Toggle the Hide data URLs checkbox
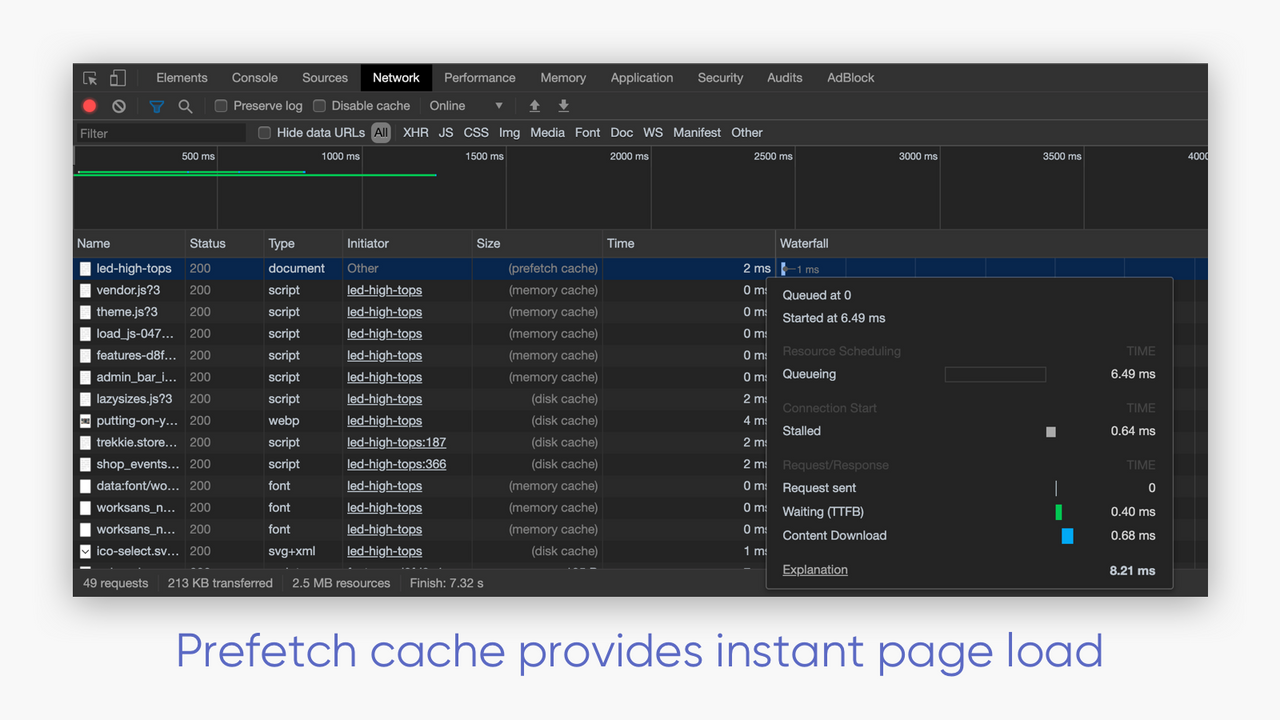Viewport: 1280px width, 720px height. [264, 132]
